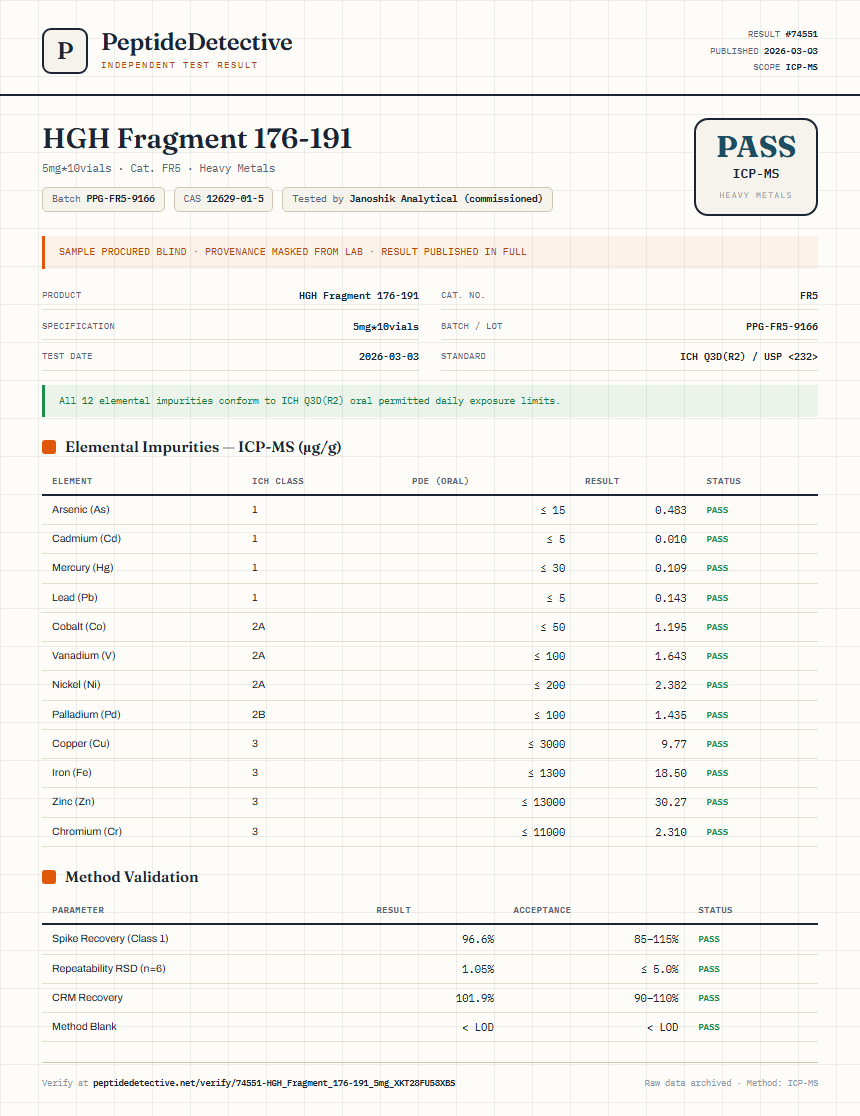Viewport: 860px width, 1116px height.
Task: Click the Lead (Pb) row label
Action: [x=75, y=598]
